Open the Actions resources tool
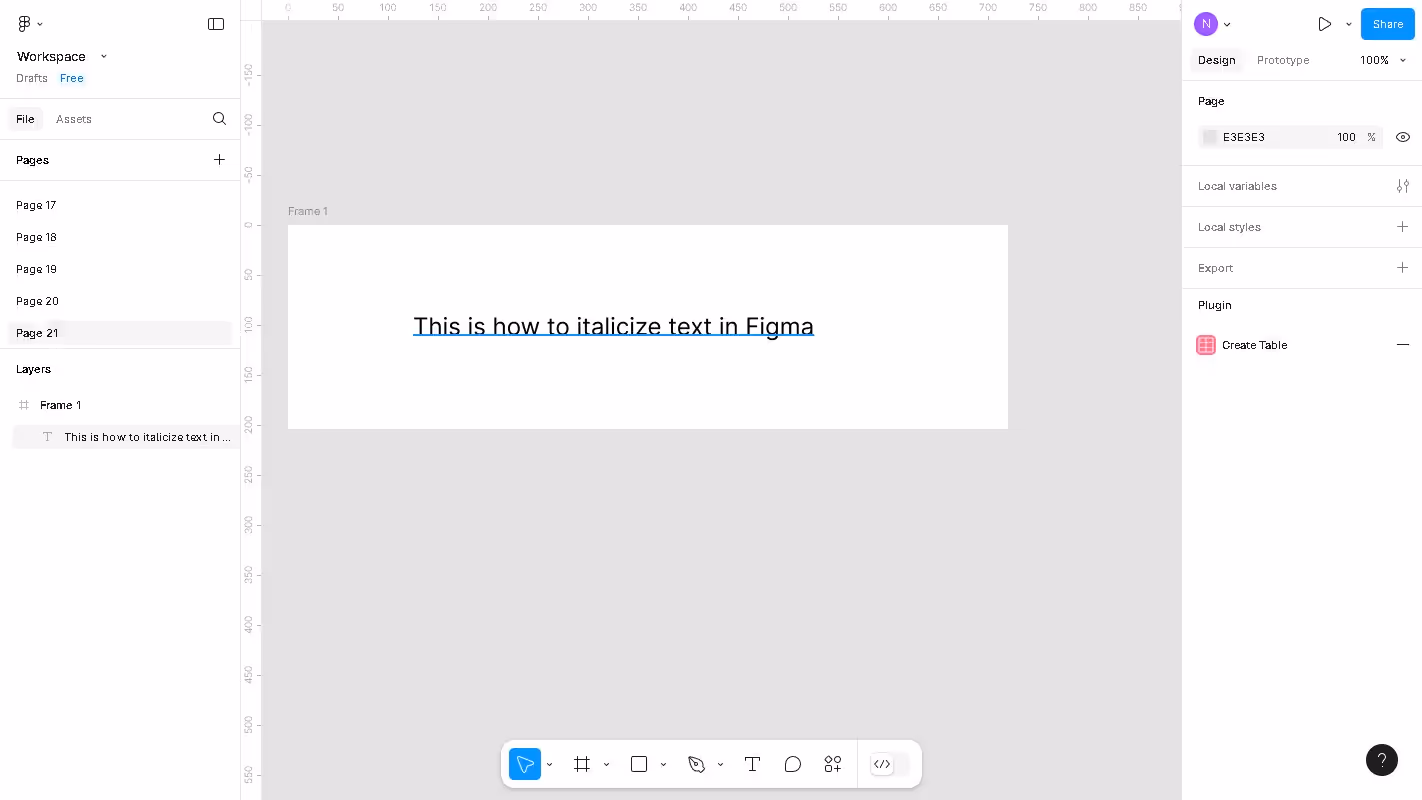1422x800 pixels. click(x=833, y=764)
